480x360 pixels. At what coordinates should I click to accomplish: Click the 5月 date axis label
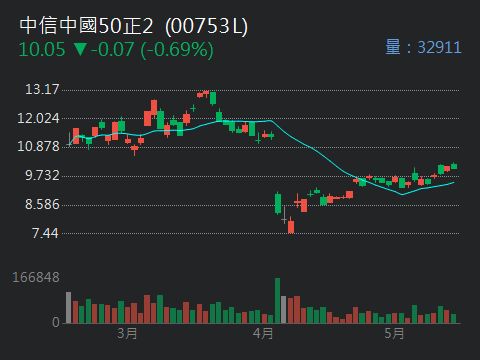[394, 333]
